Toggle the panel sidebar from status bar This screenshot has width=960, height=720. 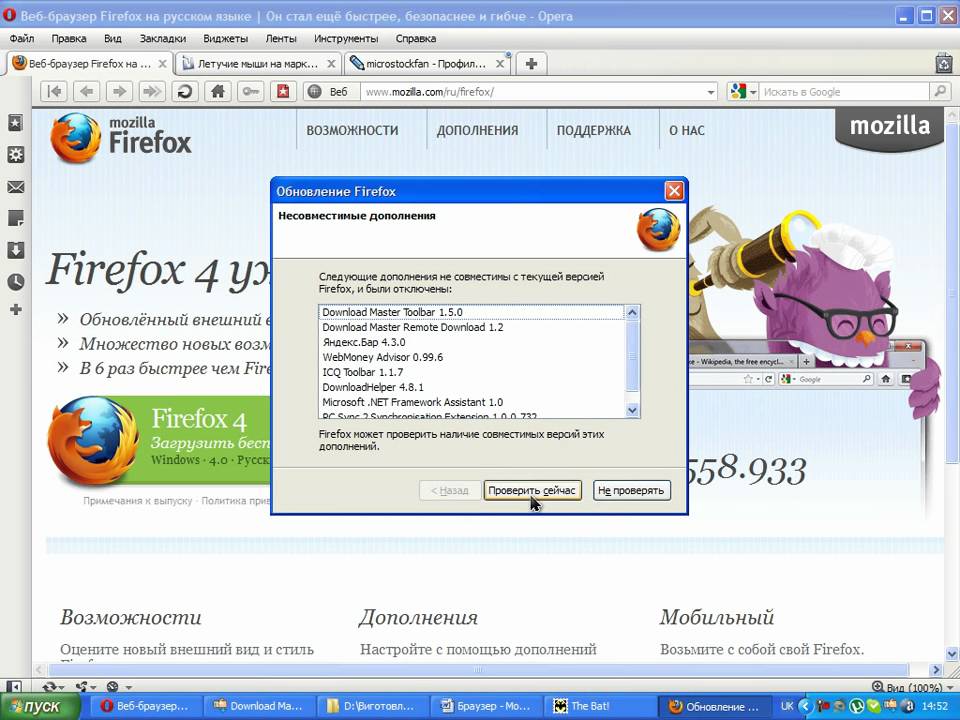pyautogui.click(x=13, y=687)
